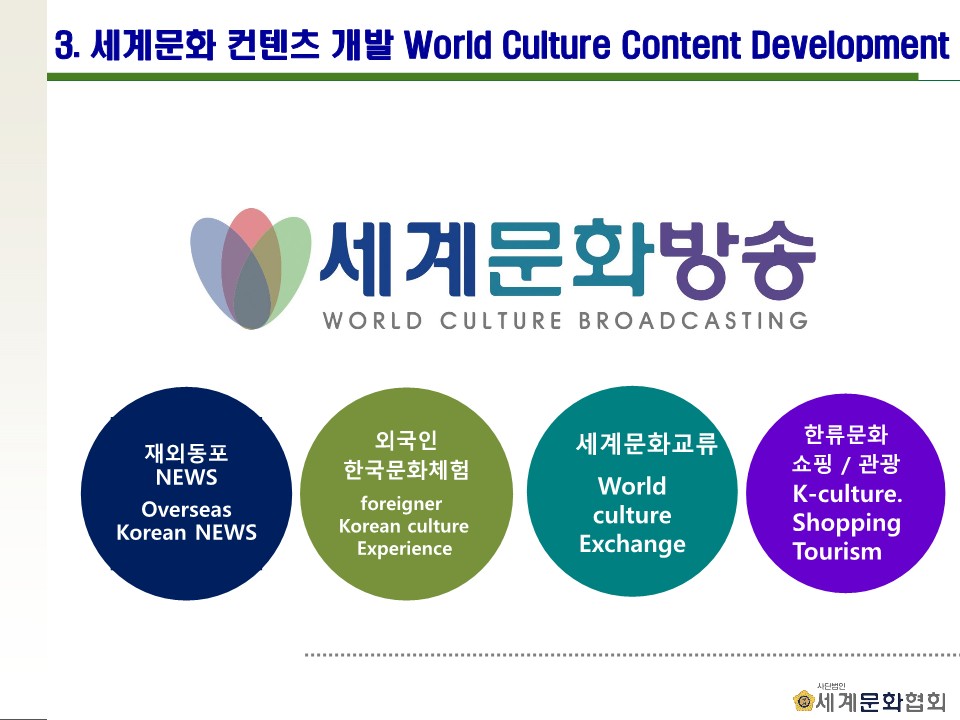Select the 'WORLD CULTURE BROADCASTING' subtitle

tap(566, 320)
